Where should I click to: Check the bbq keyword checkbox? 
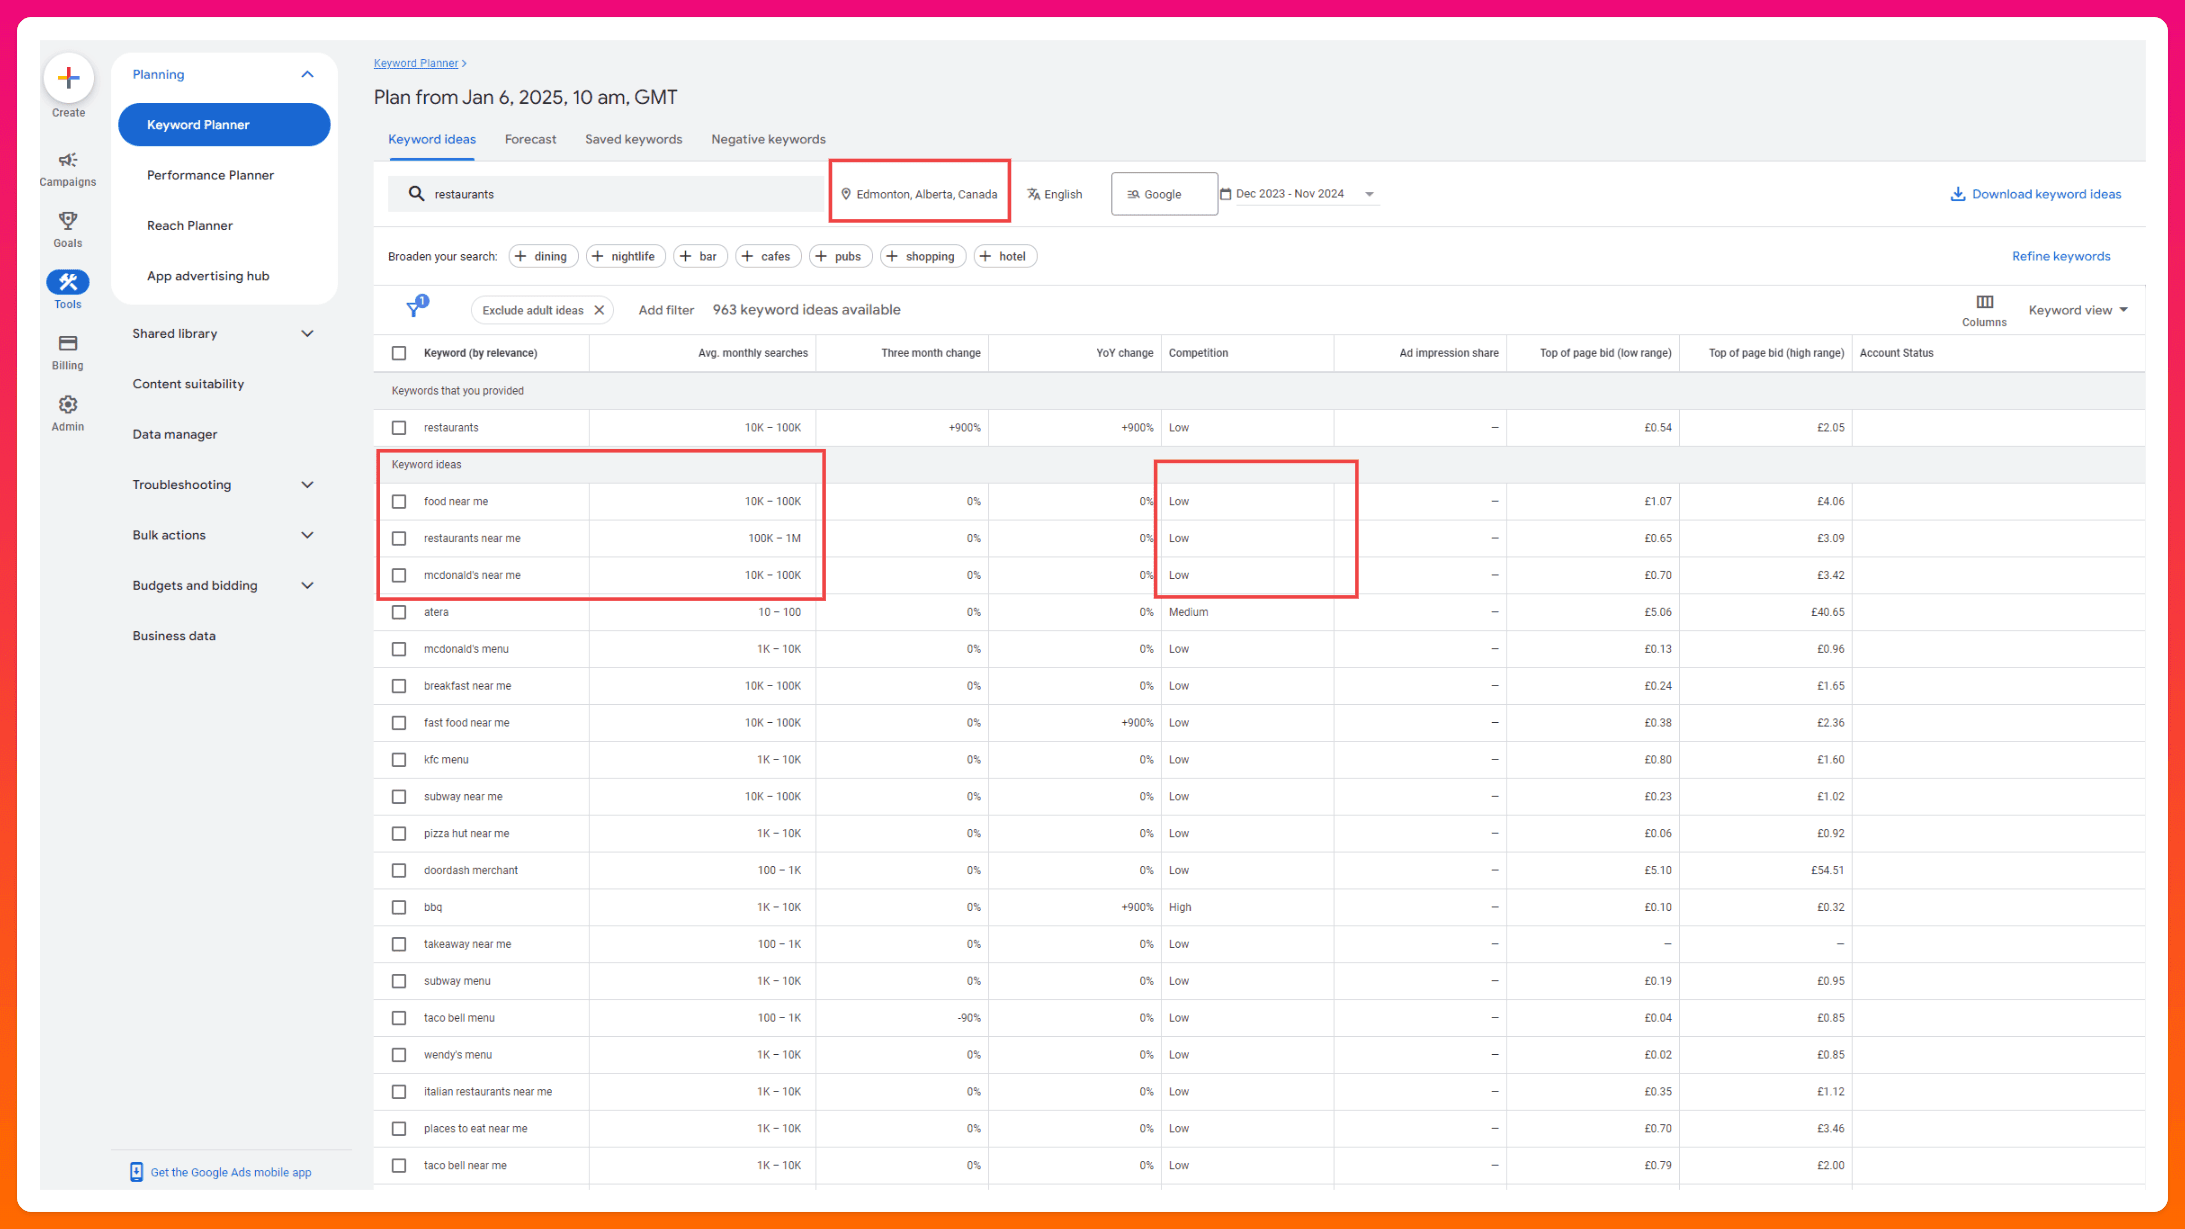399,907
